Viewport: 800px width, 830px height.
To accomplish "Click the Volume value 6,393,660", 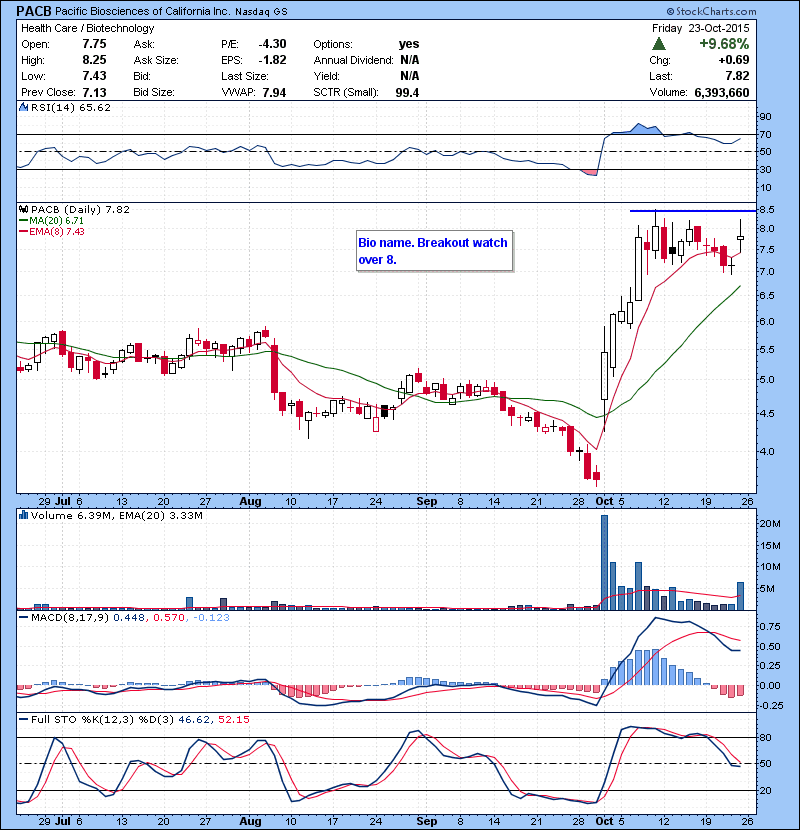I will click(722, 93).
